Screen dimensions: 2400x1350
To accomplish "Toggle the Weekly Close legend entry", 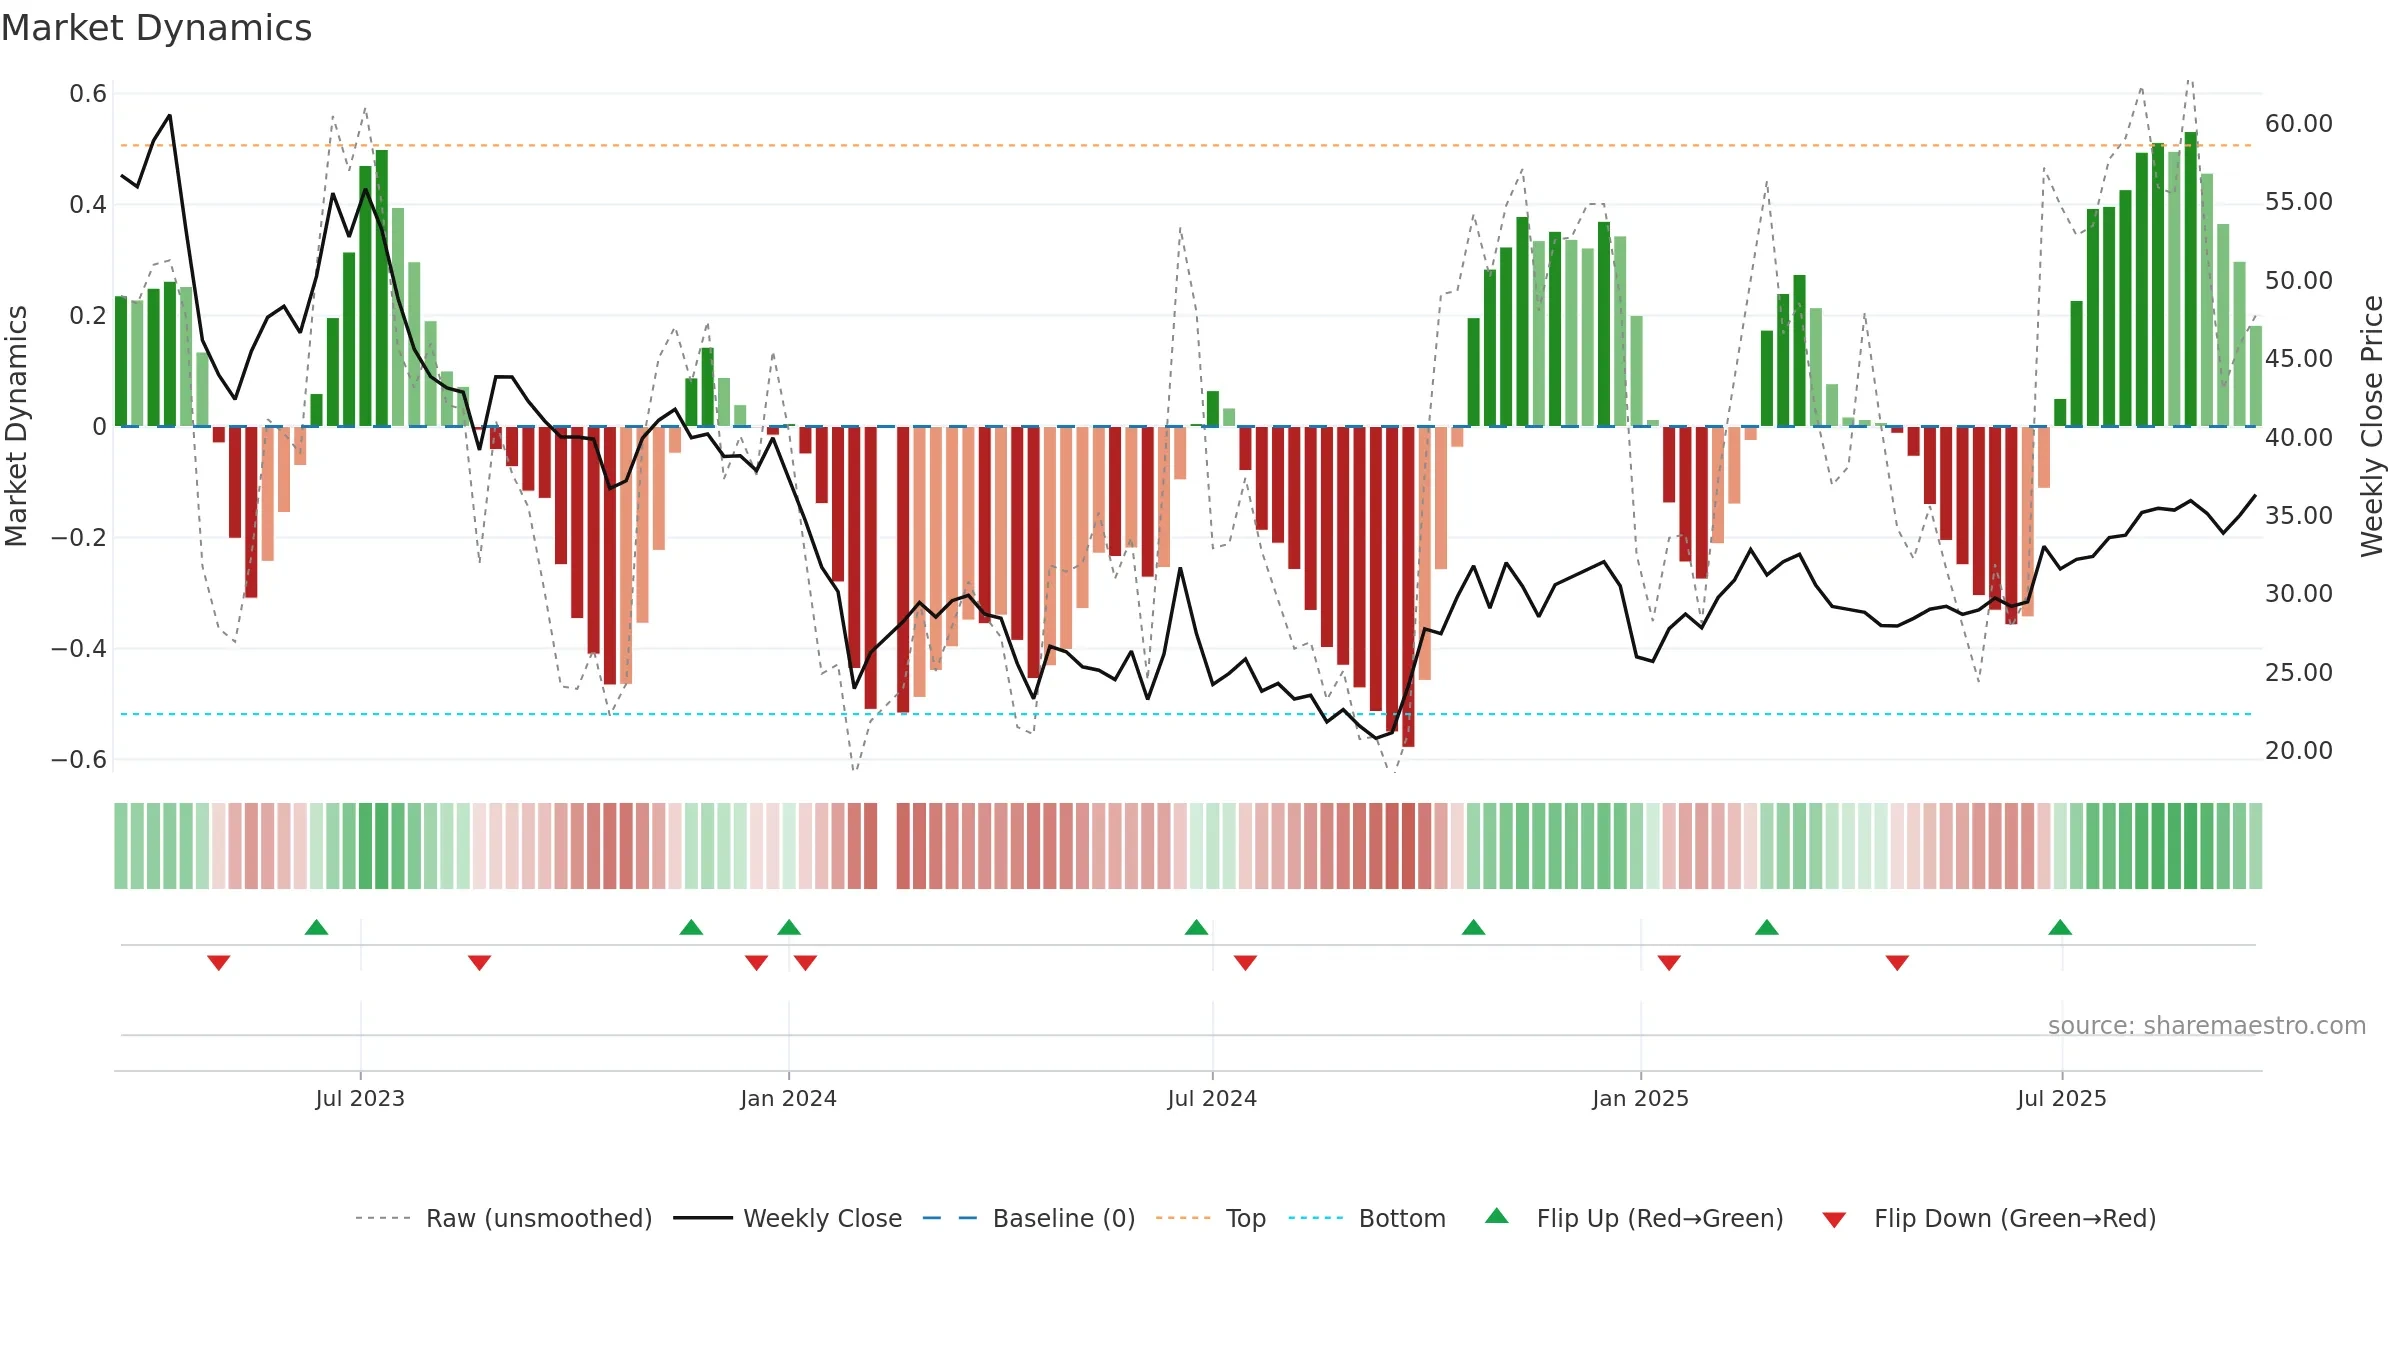I will point(788,1218).
